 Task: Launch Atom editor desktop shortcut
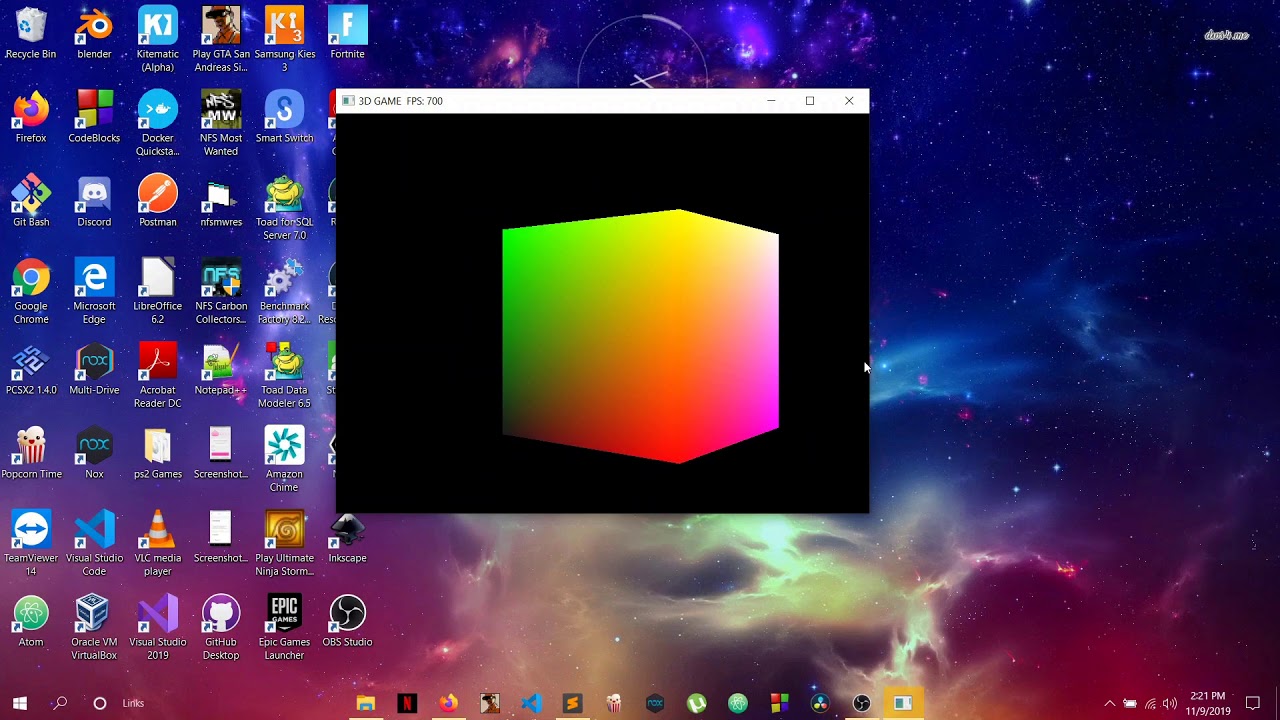point(31,621)
